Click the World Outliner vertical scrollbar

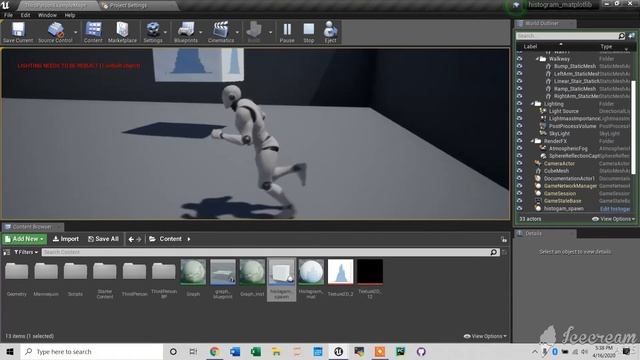point(633,127)
